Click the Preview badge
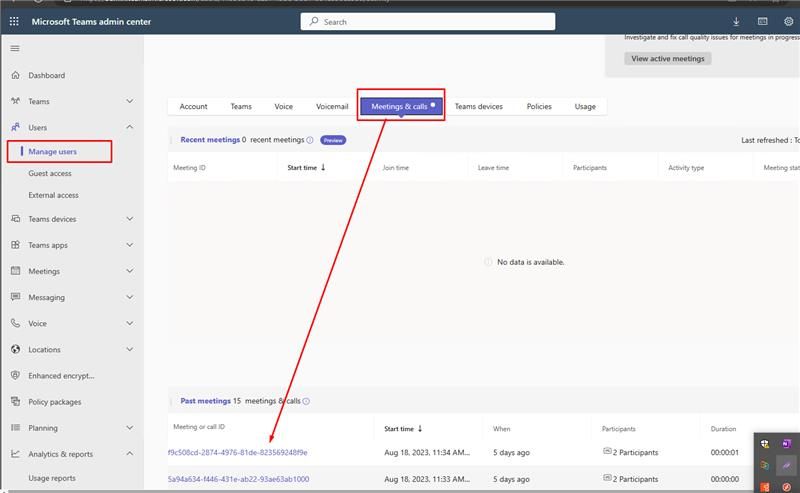800x493 pixels. [x=333, y=140]
